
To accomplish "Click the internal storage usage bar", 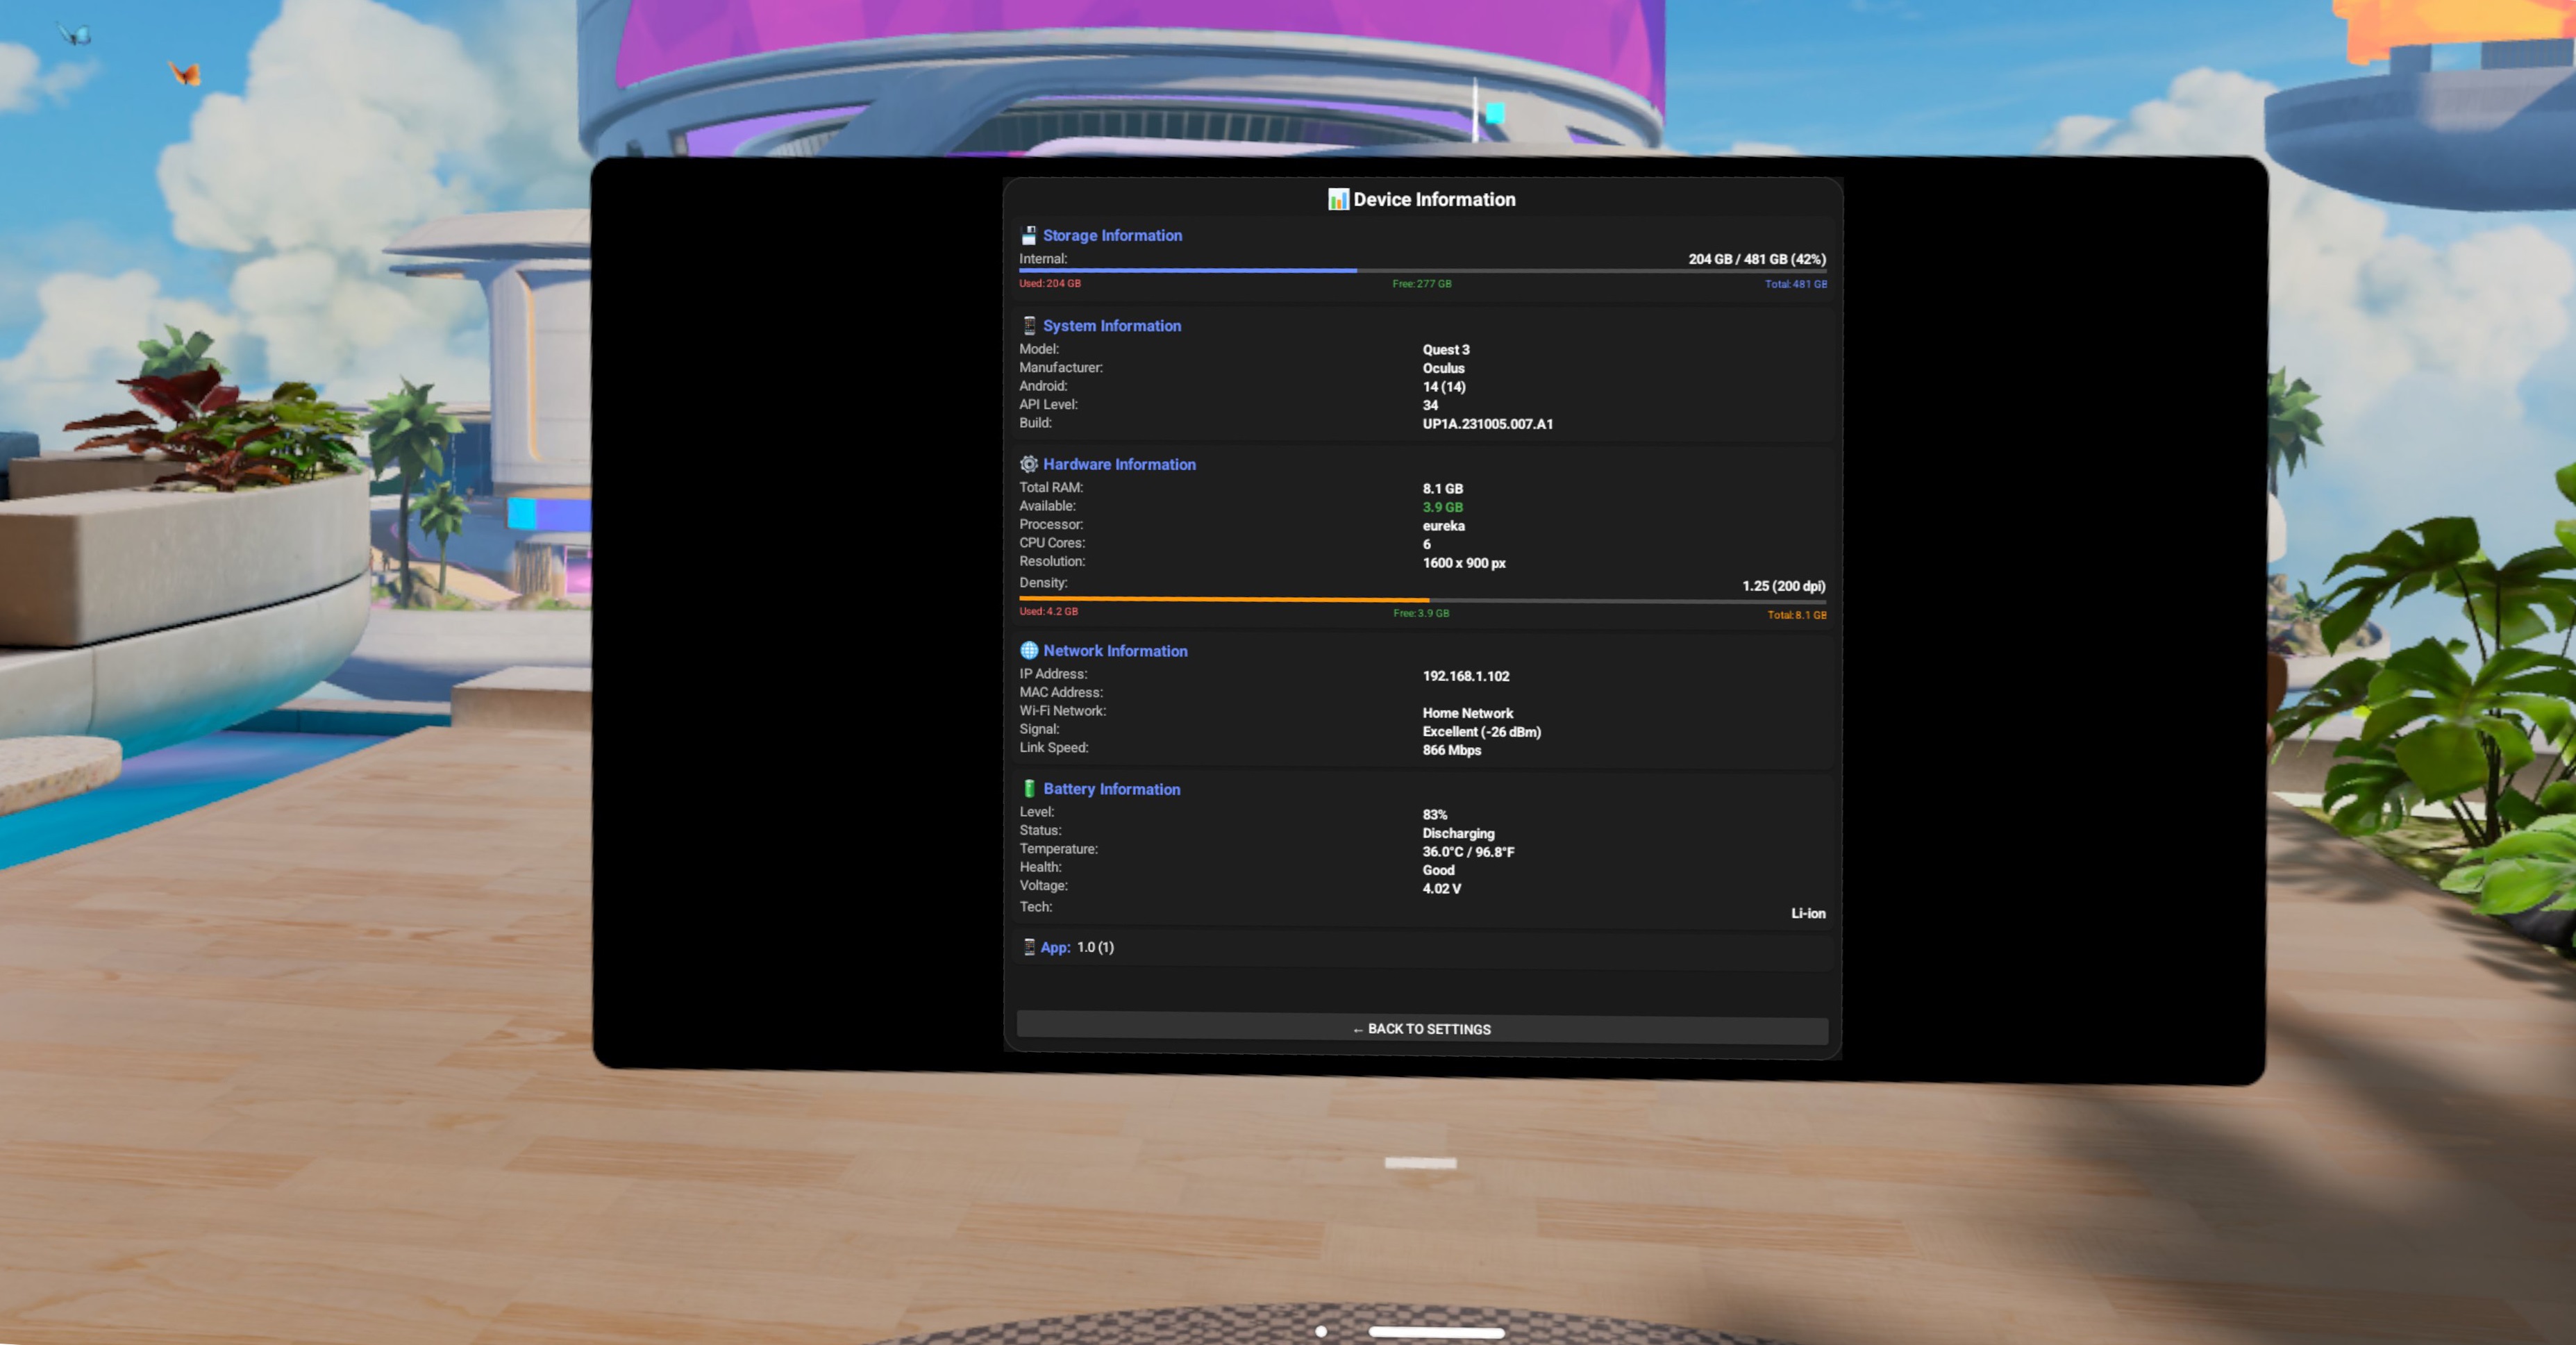I will pos(1422,270).
